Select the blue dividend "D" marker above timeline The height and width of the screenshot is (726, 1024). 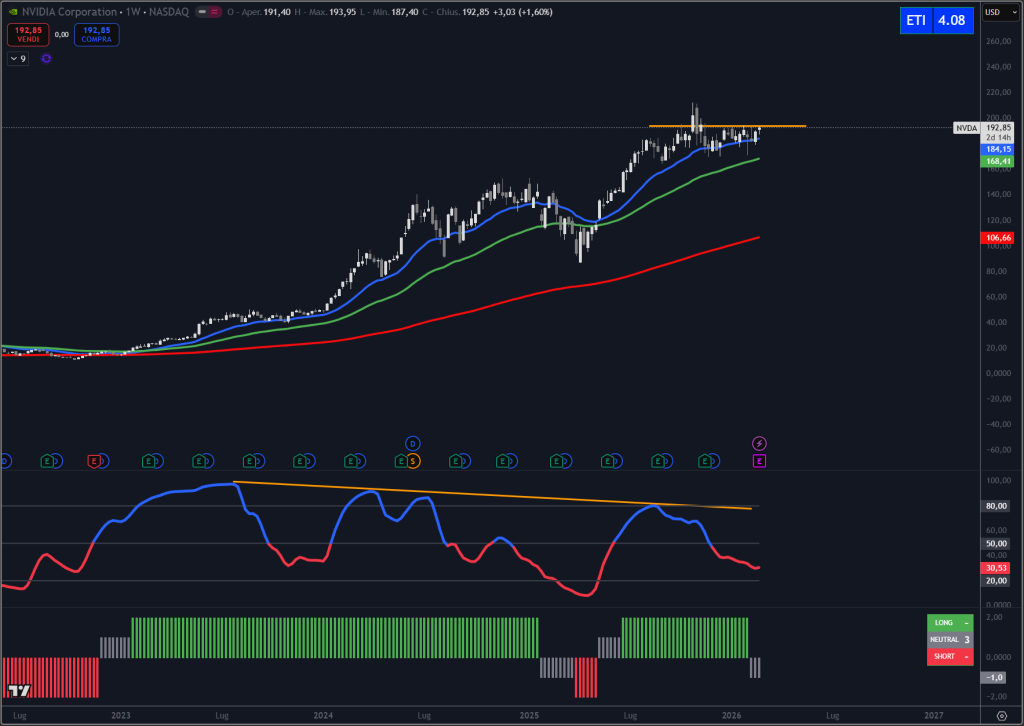[x=412, y=443]
